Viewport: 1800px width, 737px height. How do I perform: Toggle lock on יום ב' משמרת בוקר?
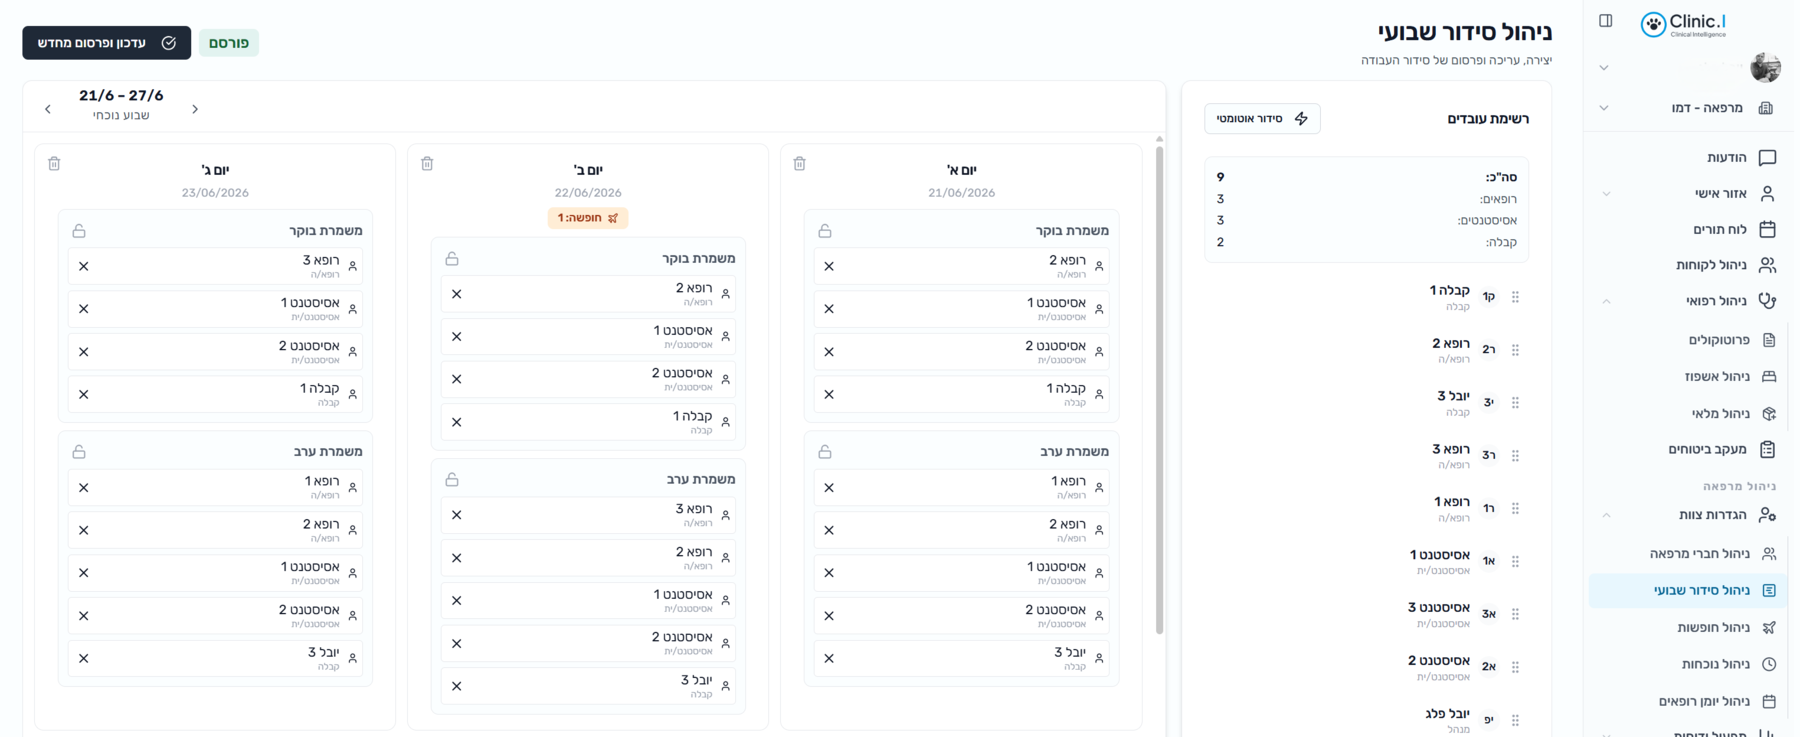(x=452, y=259)
